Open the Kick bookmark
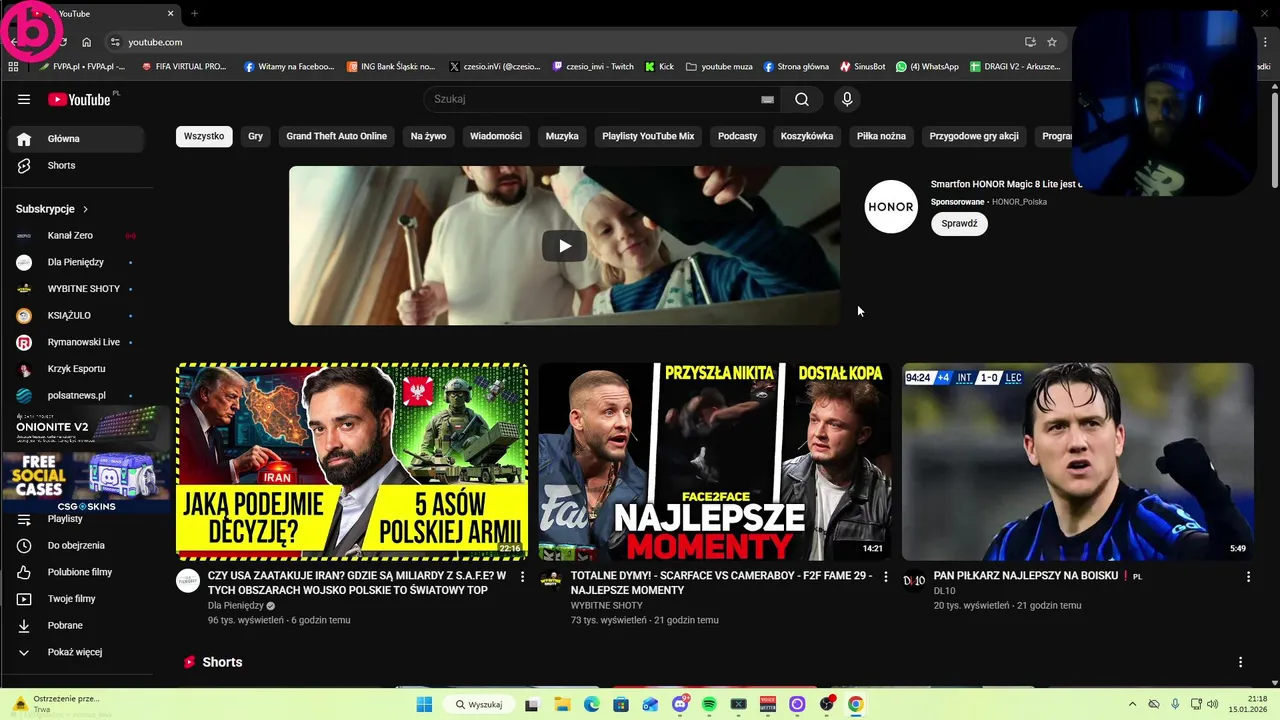The width and height of the screenshot is (1280, 720). (x=659, y=67)
